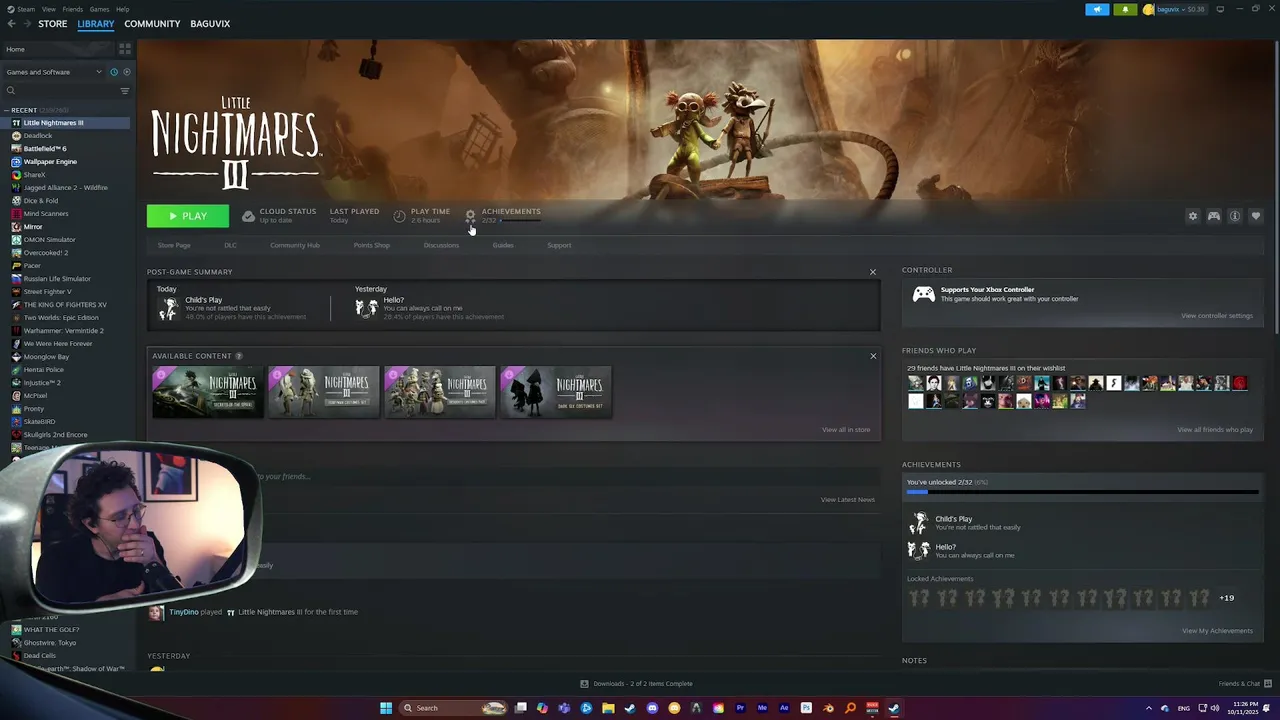Toggle the ready-to-play filter icon

[125, 72]
